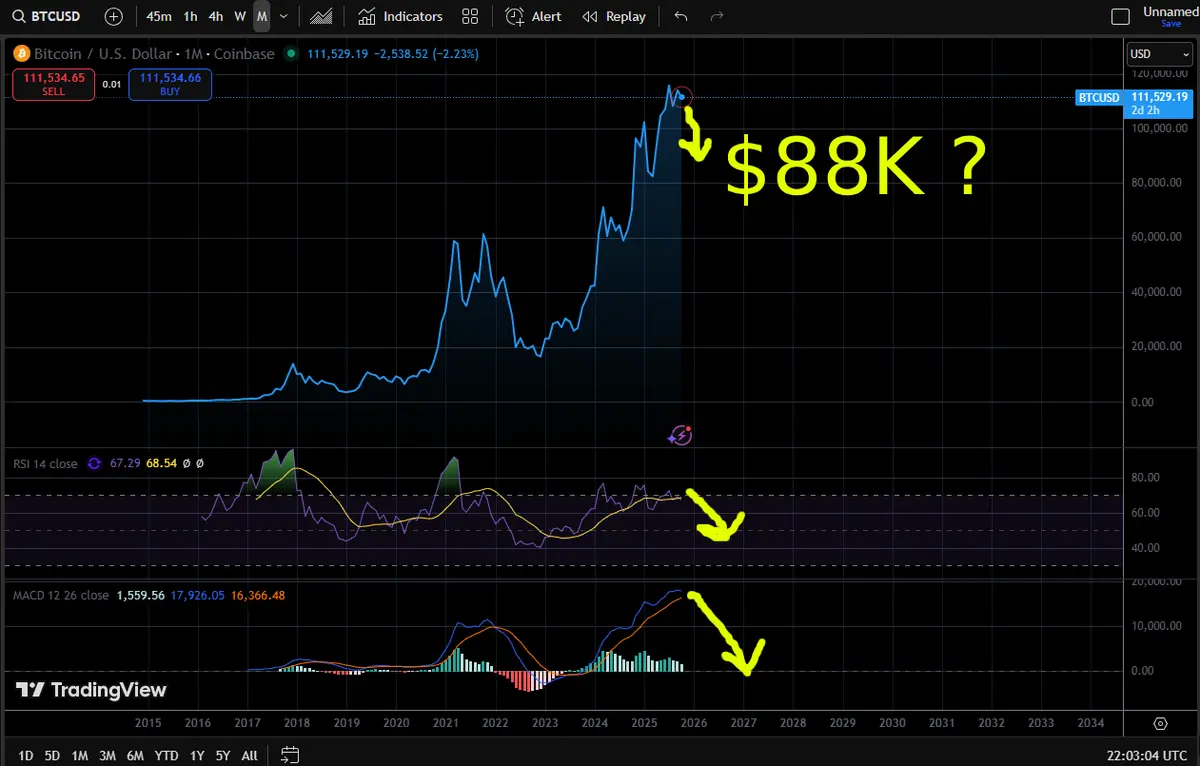Click the green market status dot
Viewport: 1200px width, 766px height.
coord(291,54)
